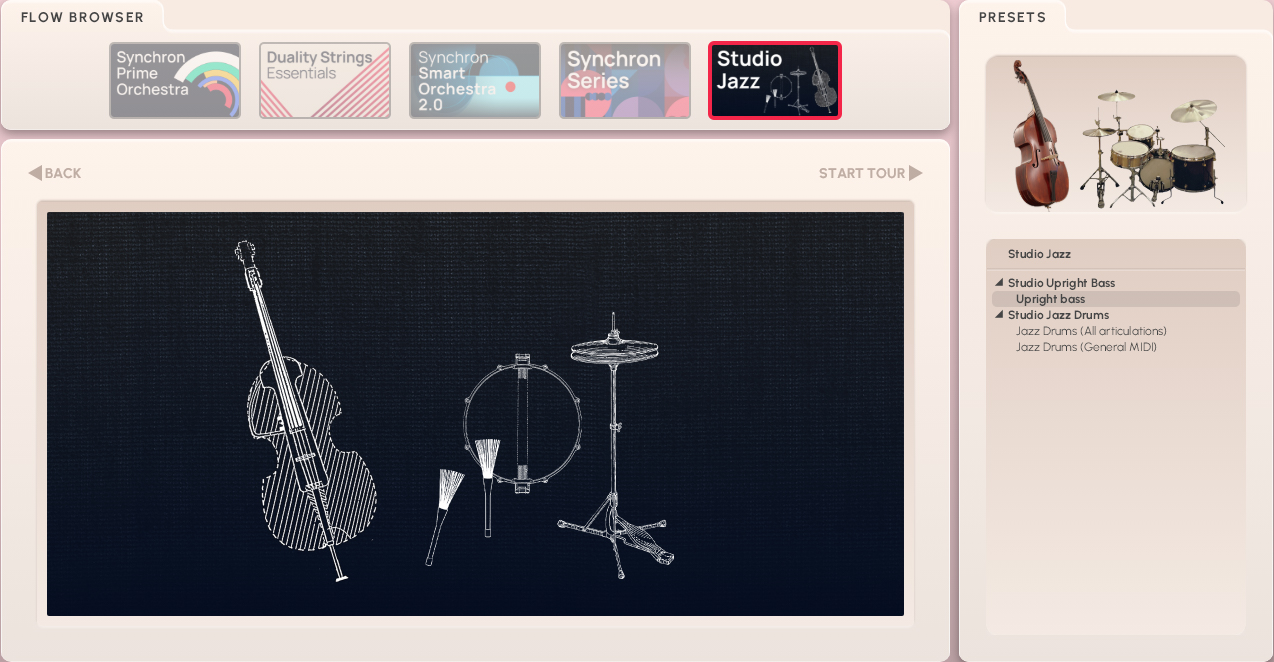Open the Synchron Series library tile
This screenshot has height=662, width=1274.
point(625,80)
